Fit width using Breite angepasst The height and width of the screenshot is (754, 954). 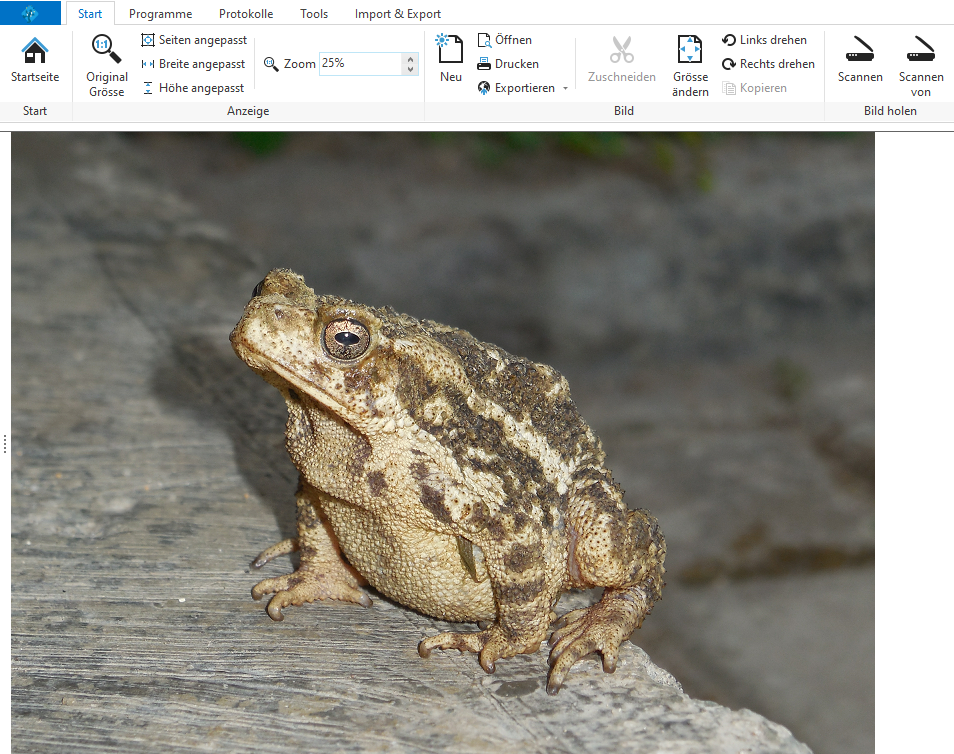[x=193, y=64]
